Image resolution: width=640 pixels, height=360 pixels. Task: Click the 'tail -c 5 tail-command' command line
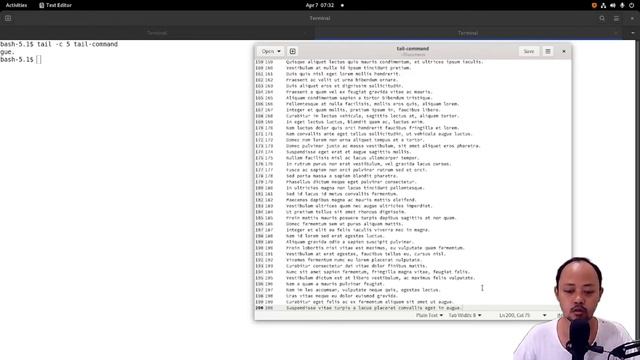[x=77, y=44]
